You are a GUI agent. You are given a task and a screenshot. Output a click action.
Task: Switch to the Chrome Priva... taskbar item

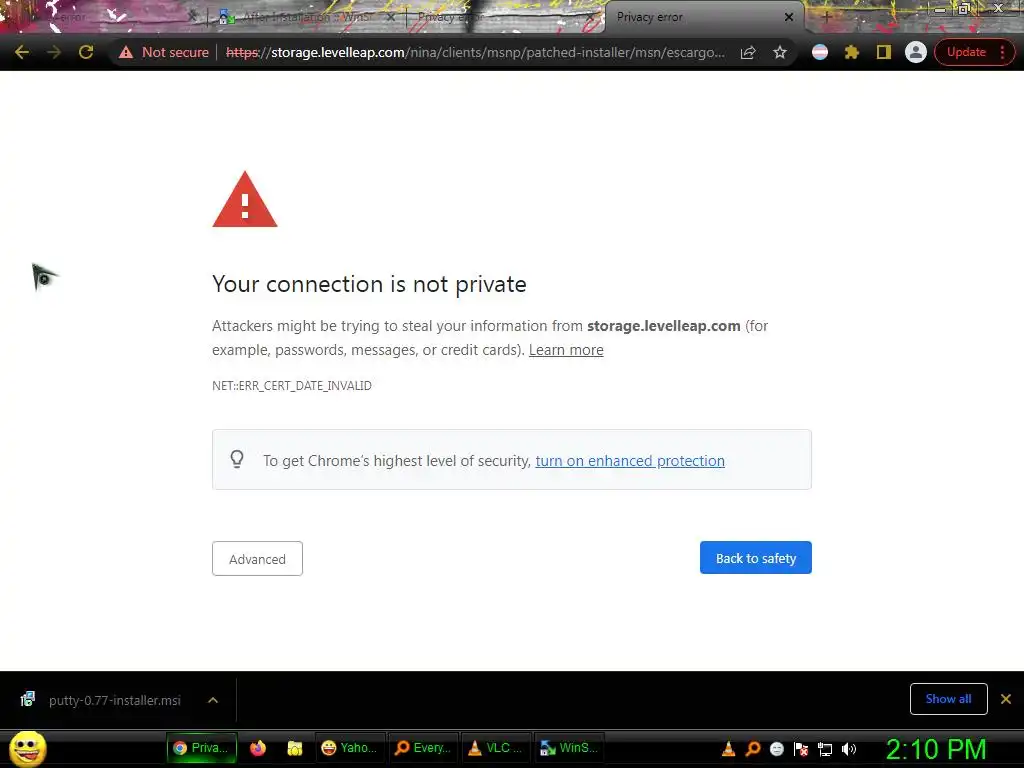point(201,748)
